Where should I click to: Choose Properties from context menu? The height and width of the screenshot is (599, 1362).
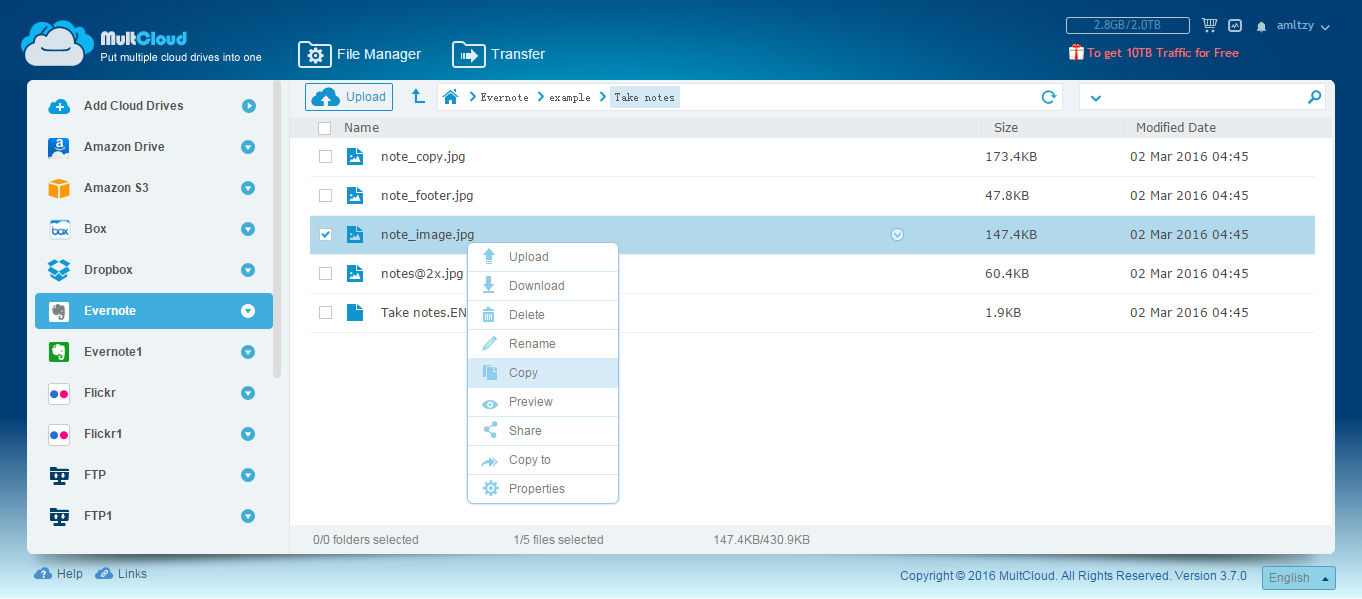coord(543,489)
